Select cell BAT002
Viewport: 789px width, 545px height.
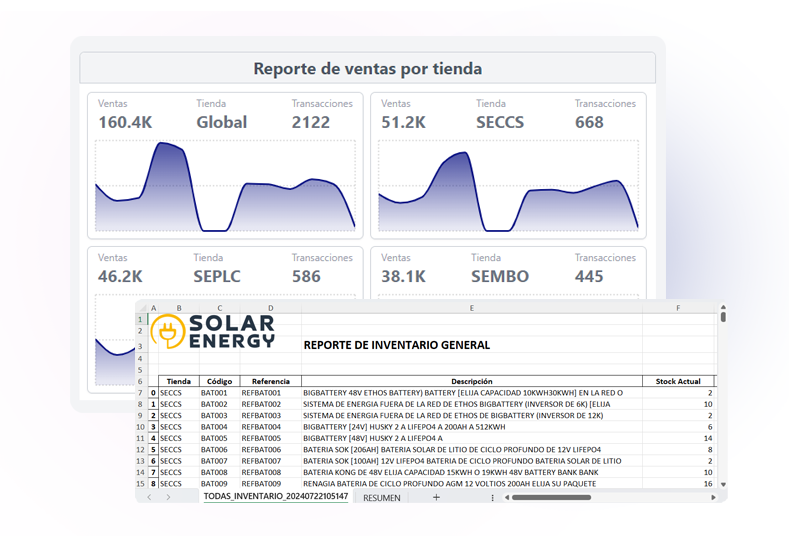click(219, 404)
